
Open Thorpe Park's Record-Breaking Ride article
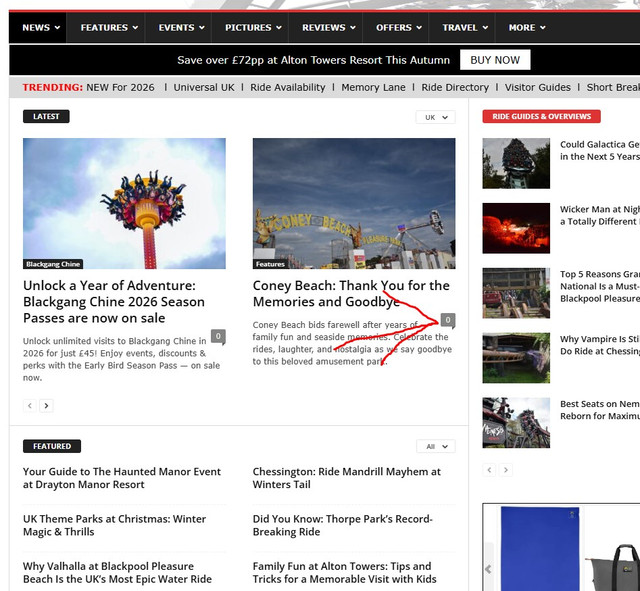pos(342,525)
